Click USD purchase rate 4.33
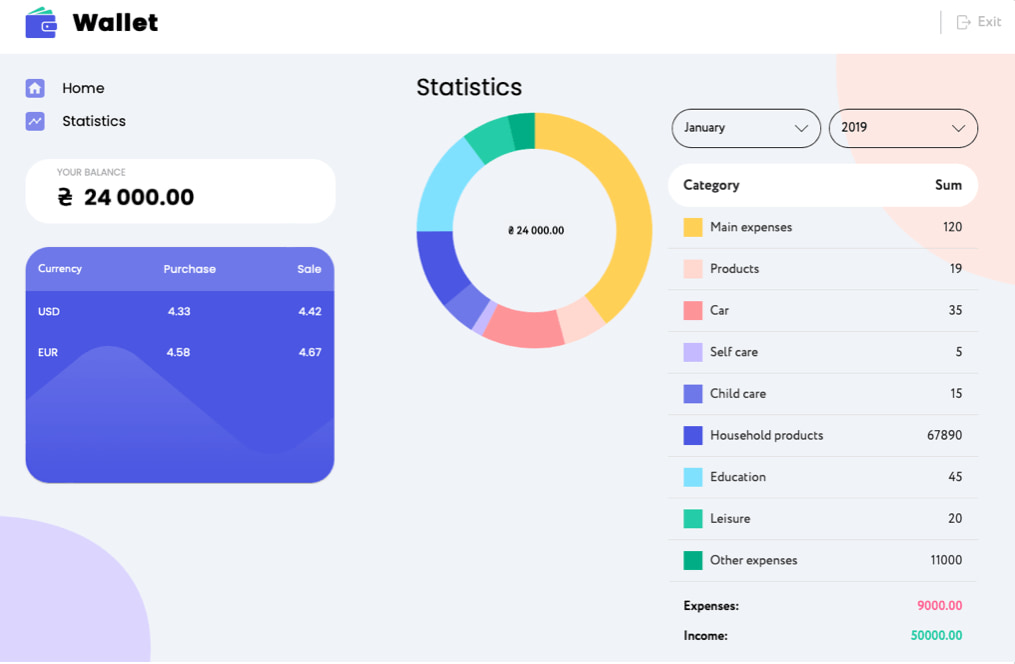This screenshot has width=1015, height=664. [x=179, y=311]
